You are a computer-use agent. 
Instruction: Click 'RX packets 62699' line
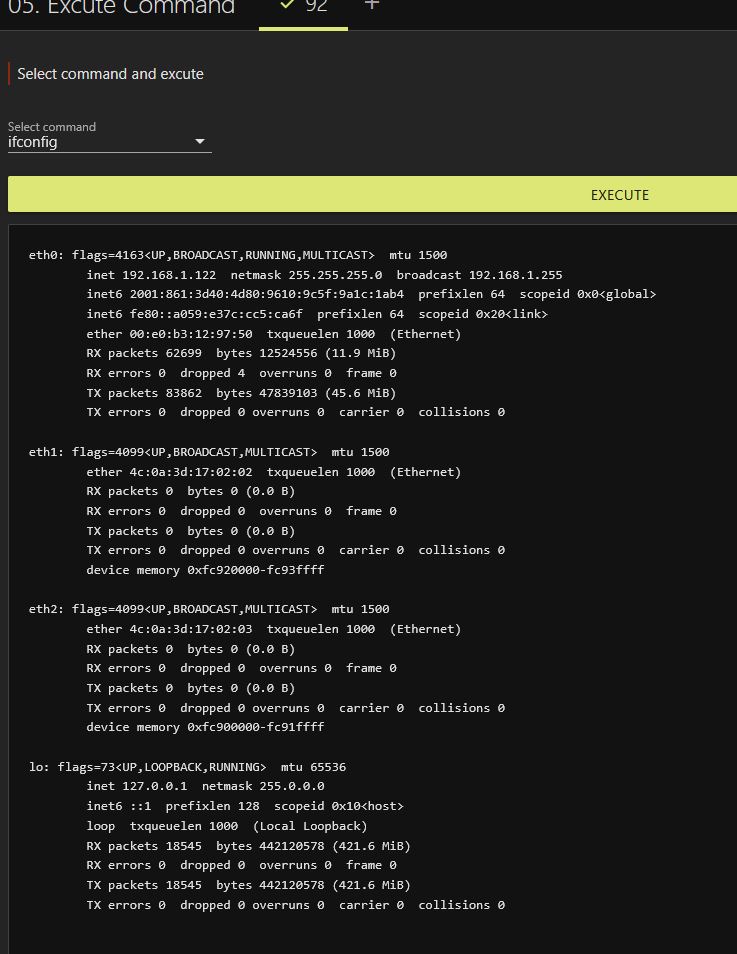[241, 353]
